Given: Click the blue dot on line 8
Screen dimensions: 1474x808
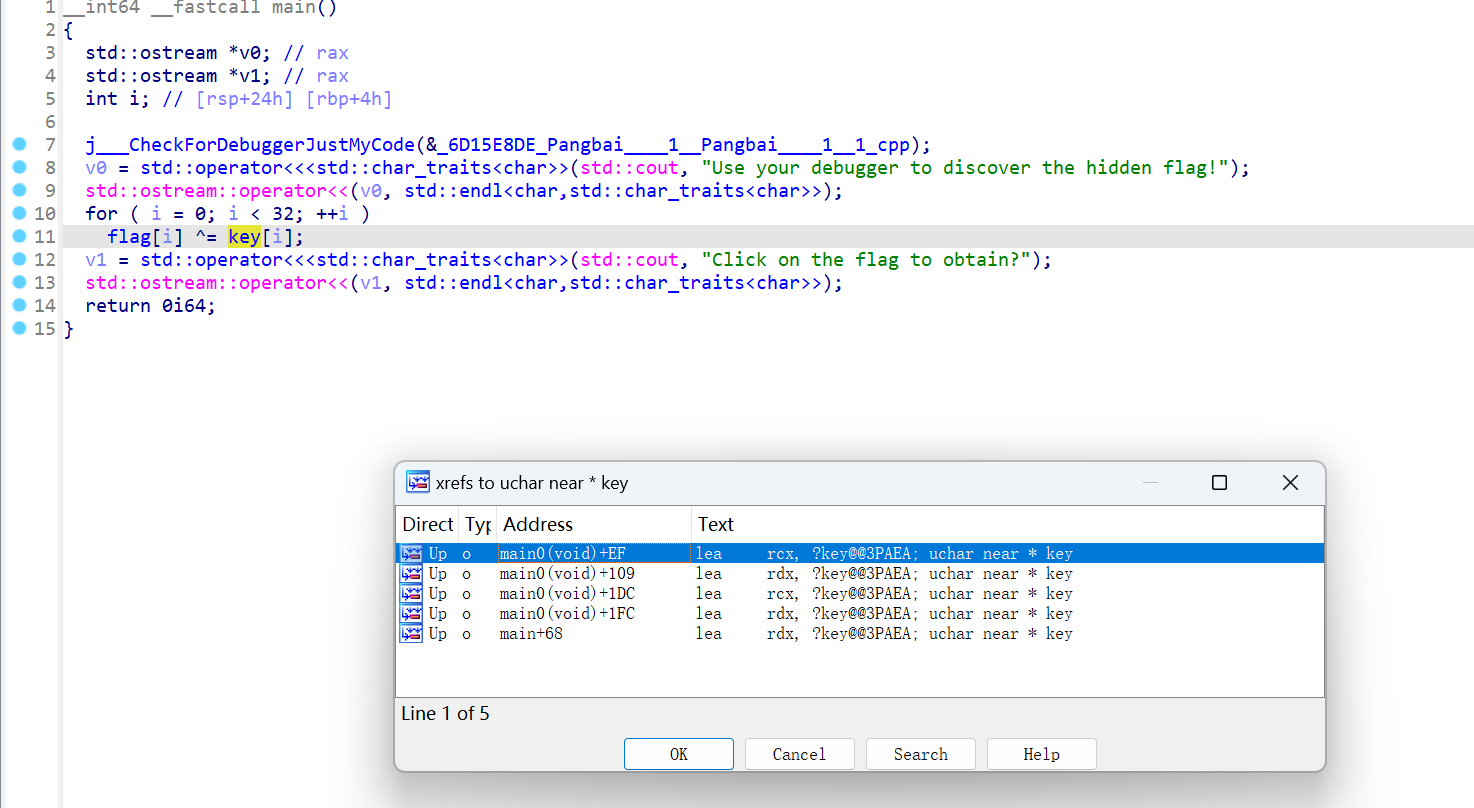Looking at the screenshot, I should pos(20,168).
